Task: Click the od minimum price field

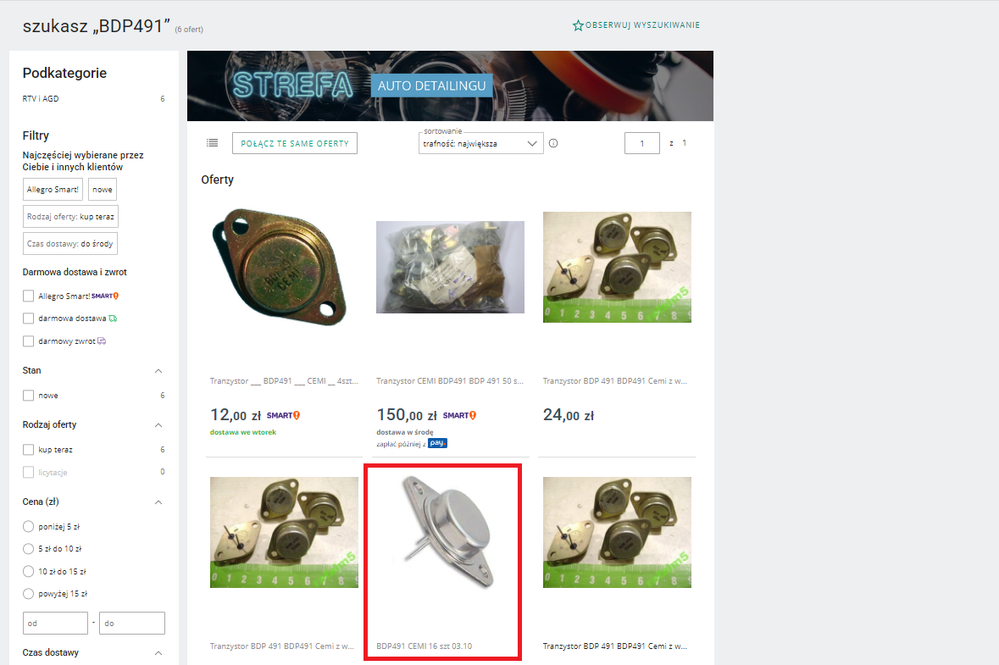Action: click(55, 624)
